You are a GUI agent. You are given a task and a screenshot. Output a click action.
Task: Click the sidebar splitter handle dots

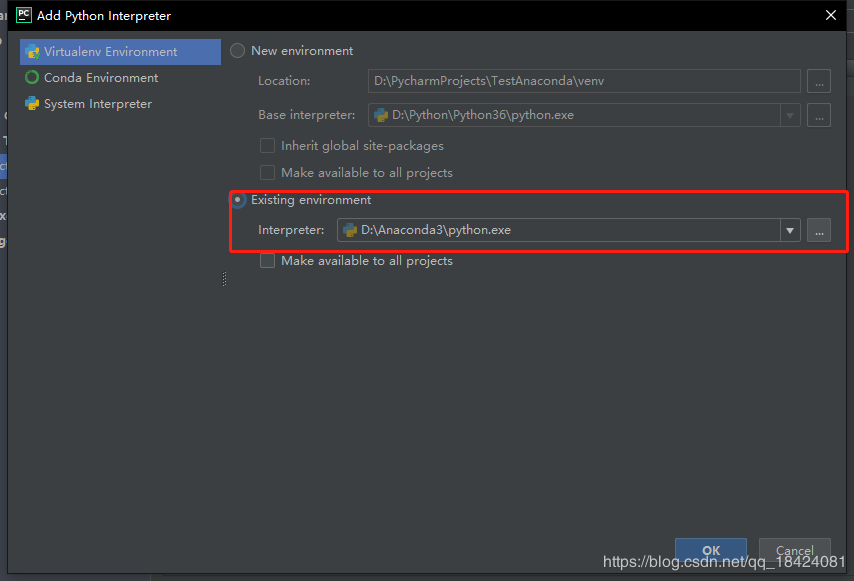[x=224, y=279]
